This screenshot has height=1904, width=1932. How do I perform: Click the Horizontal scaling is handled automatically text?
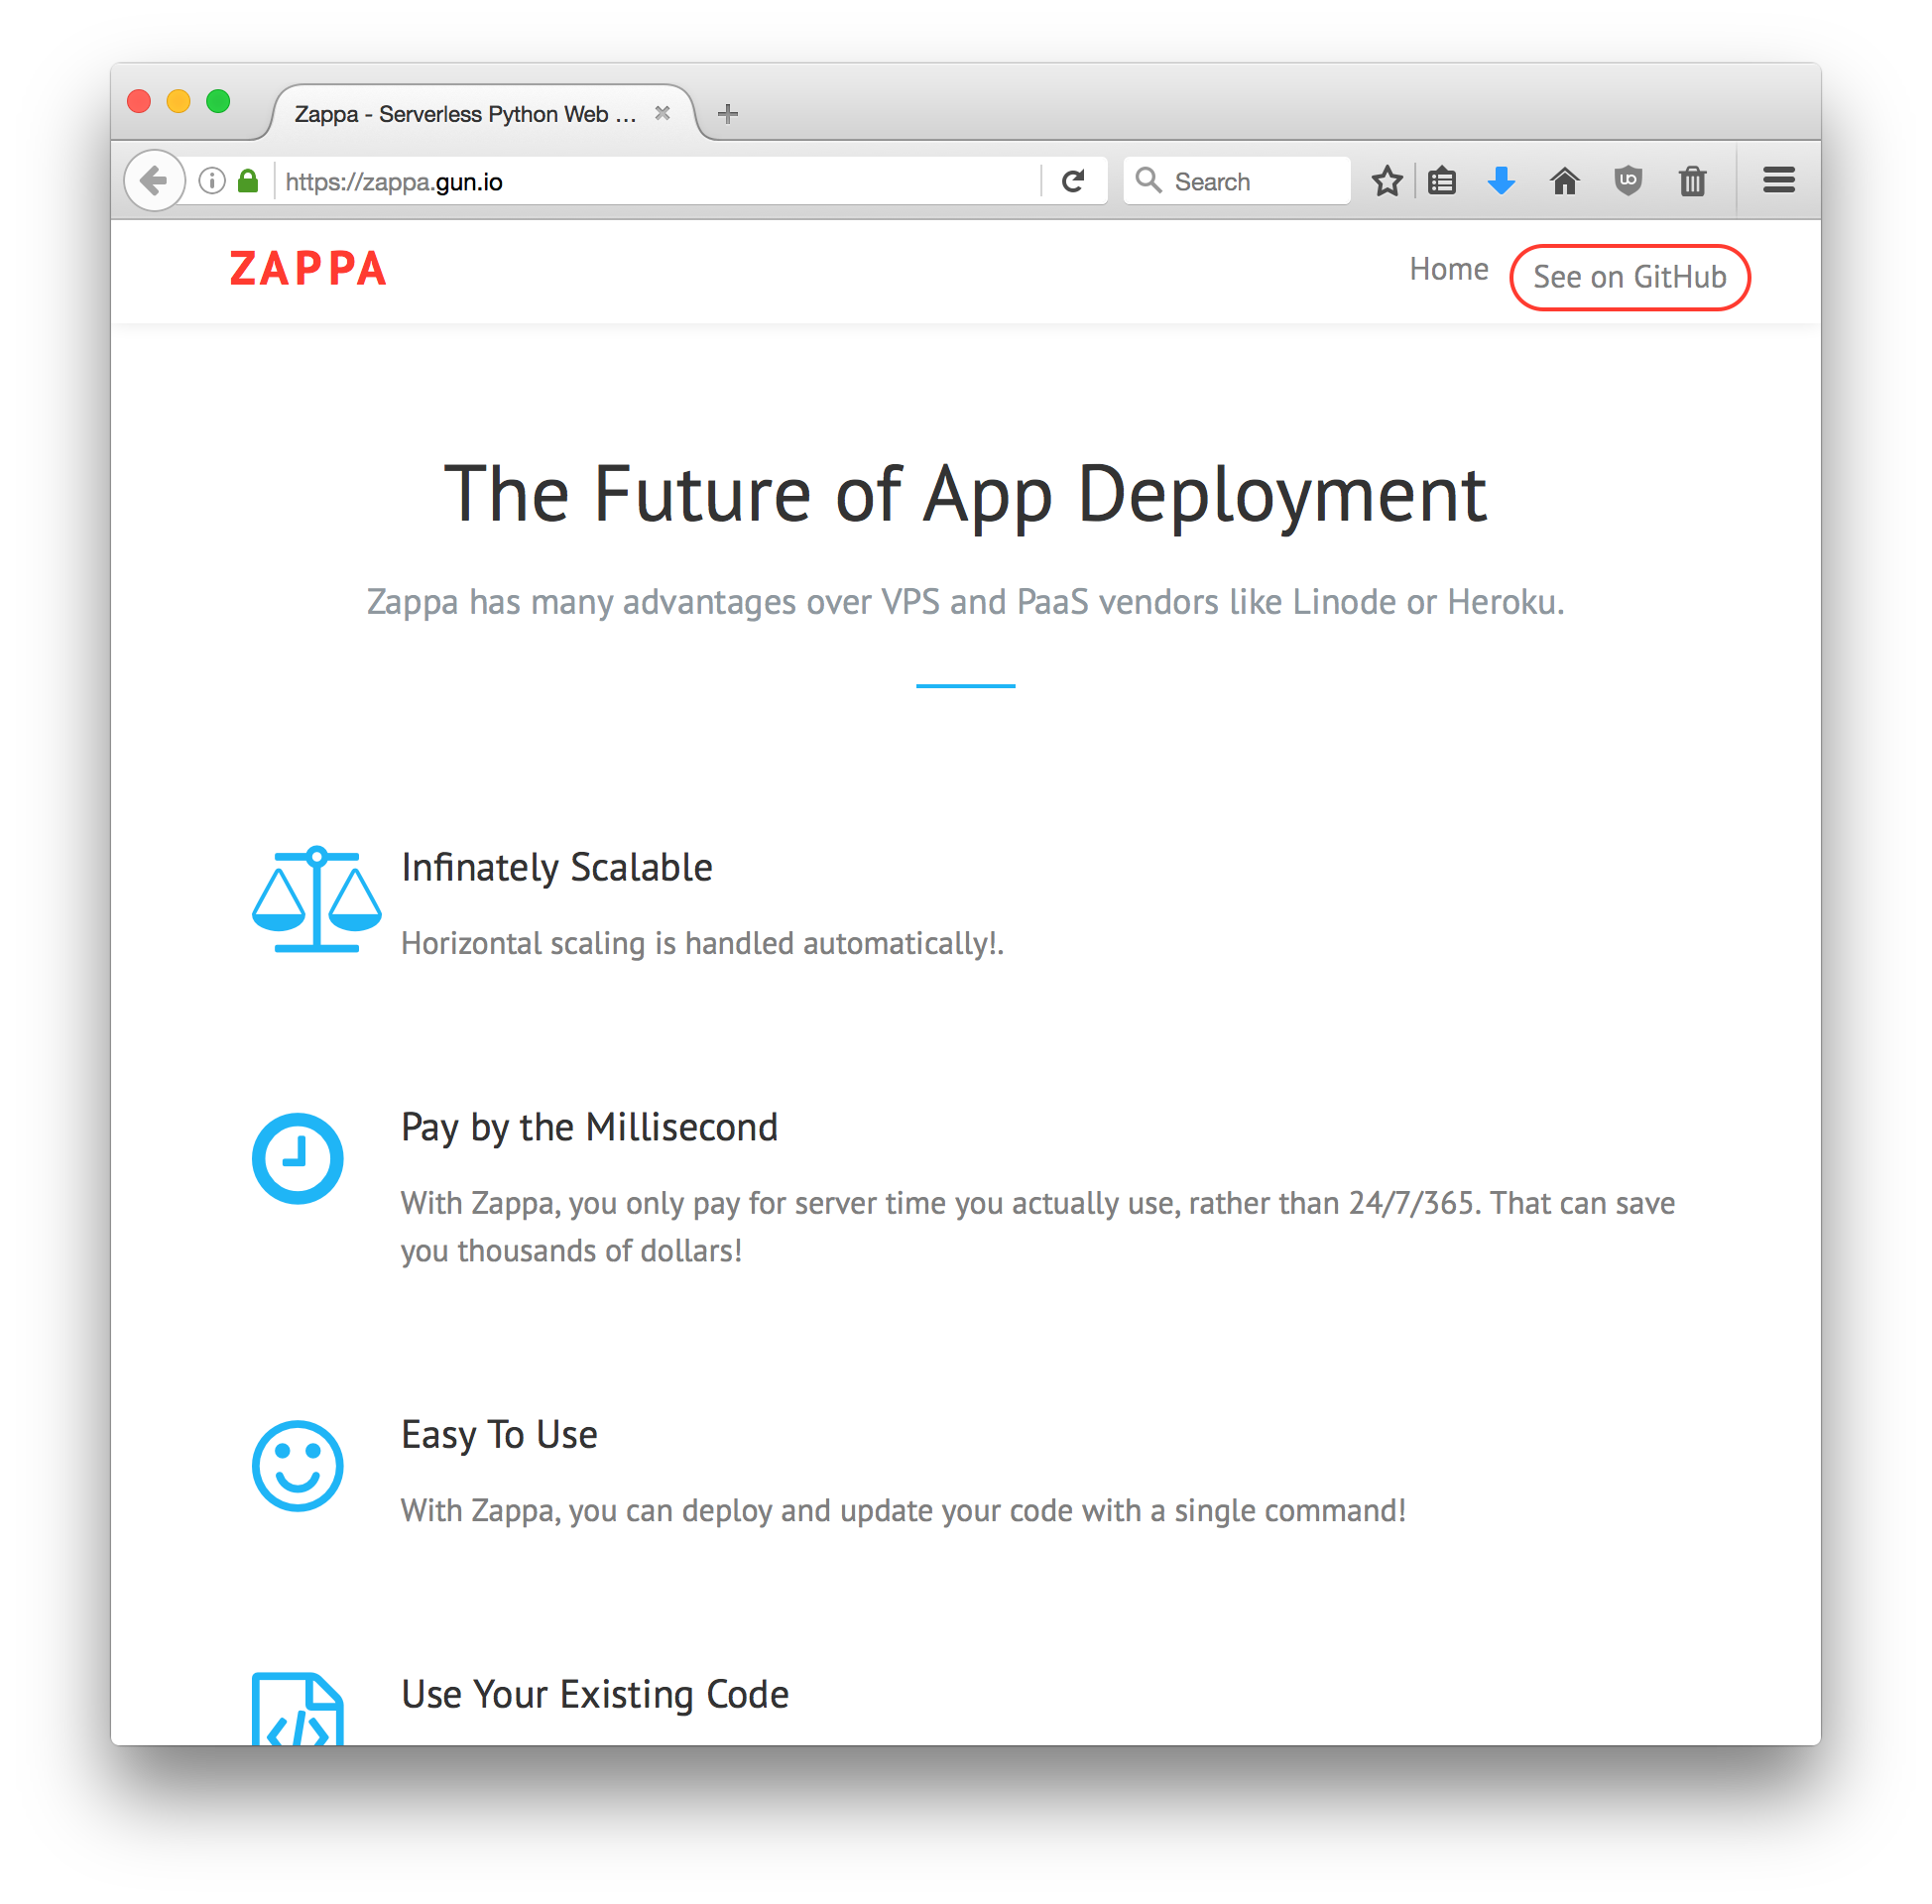point(702,943)
